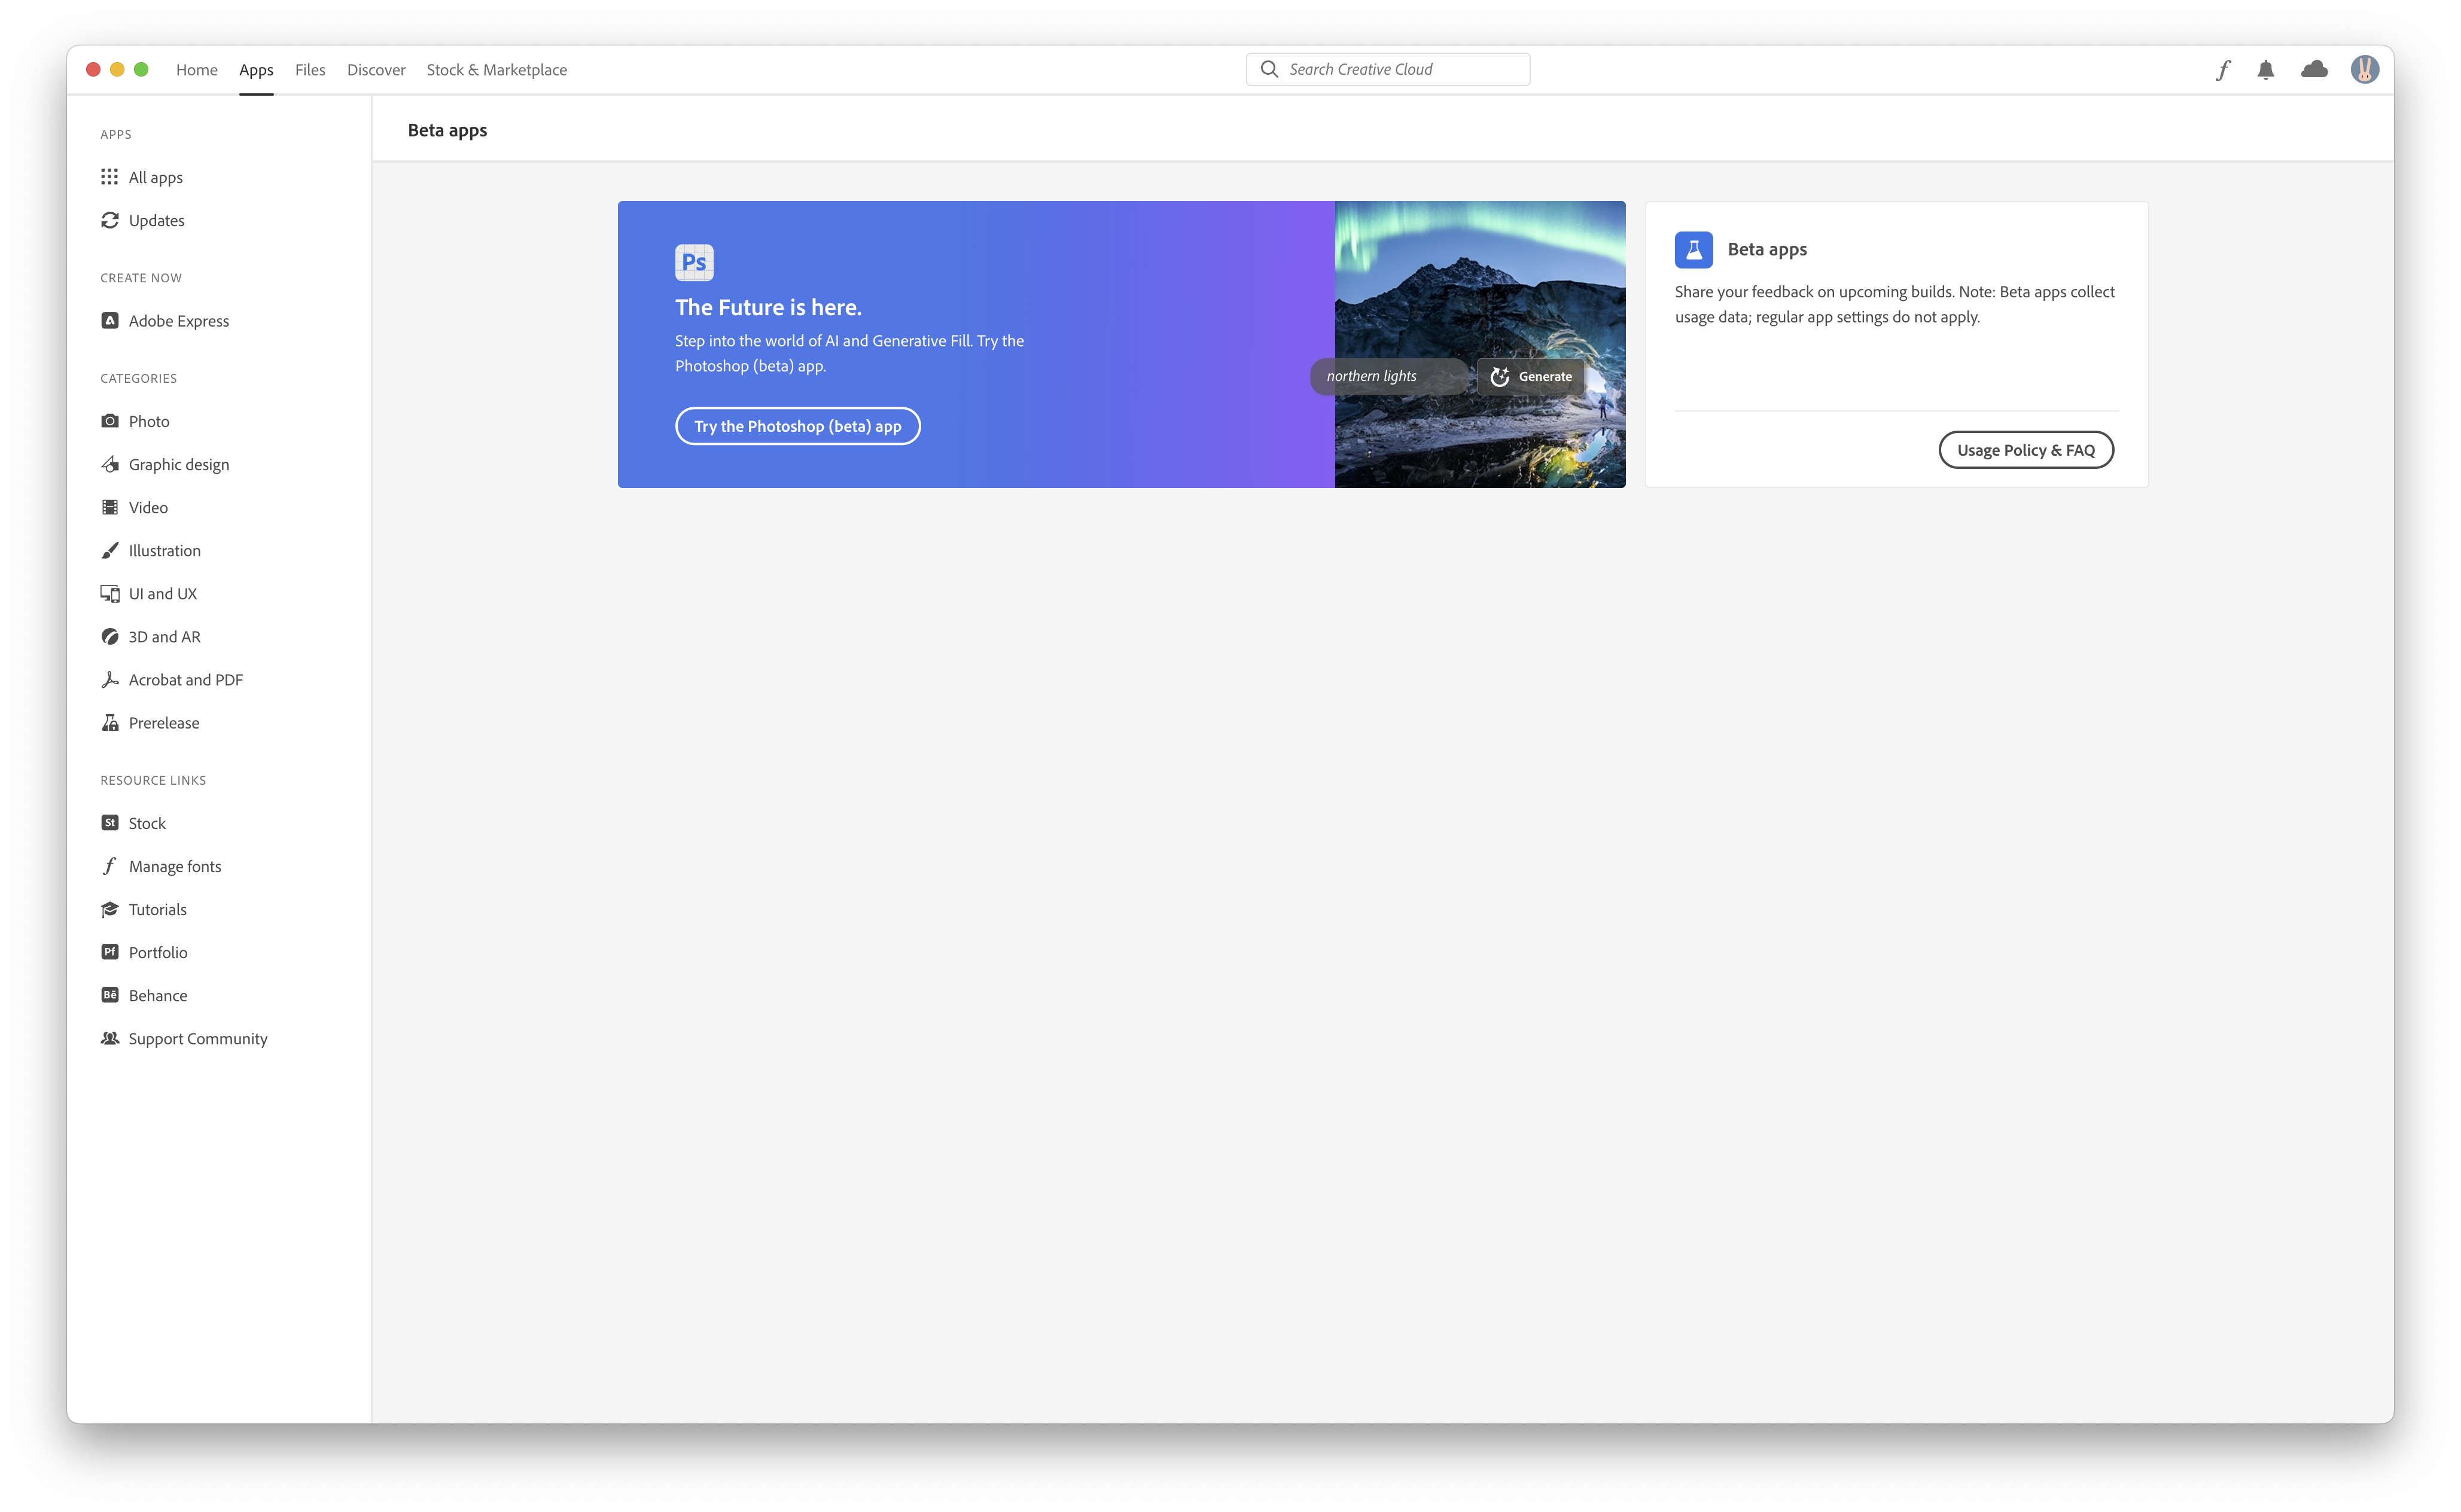The image size is (2461, 1512).
Task: Select 3D and AR category label
Action: click(165, 637)
